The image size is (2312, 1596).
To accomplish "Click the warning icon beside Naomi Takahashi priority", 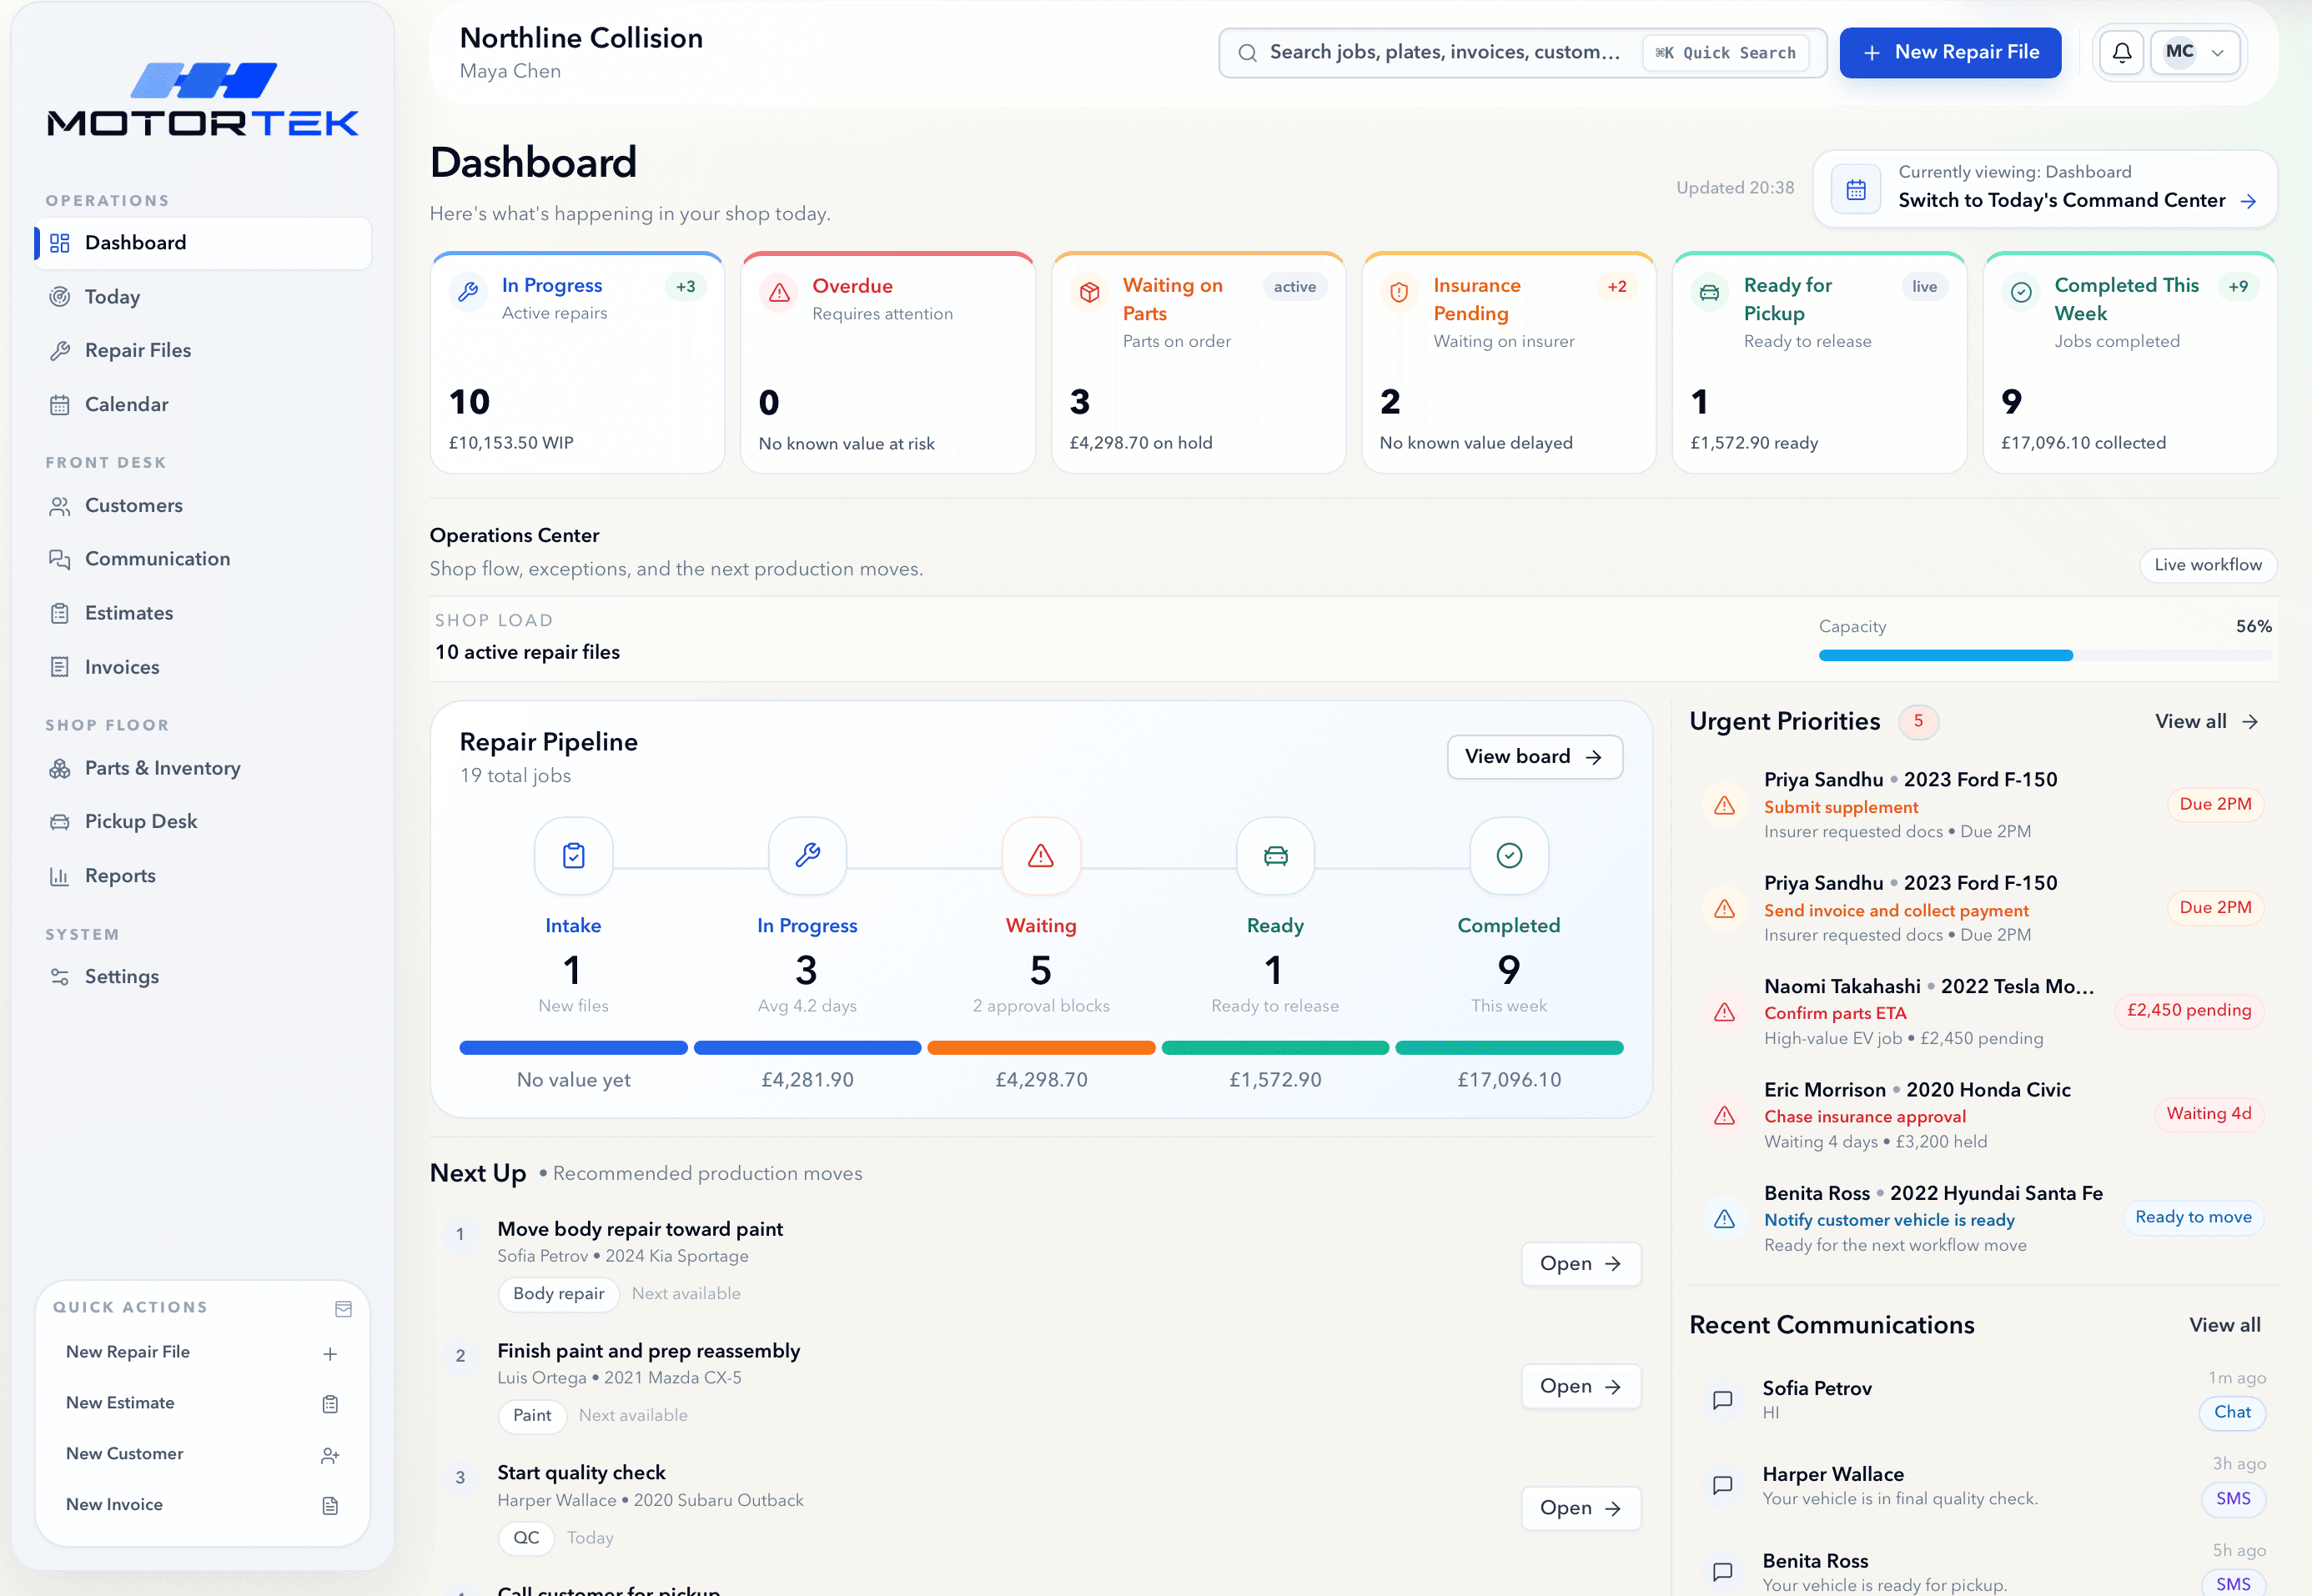I will pos(1724,1012).
